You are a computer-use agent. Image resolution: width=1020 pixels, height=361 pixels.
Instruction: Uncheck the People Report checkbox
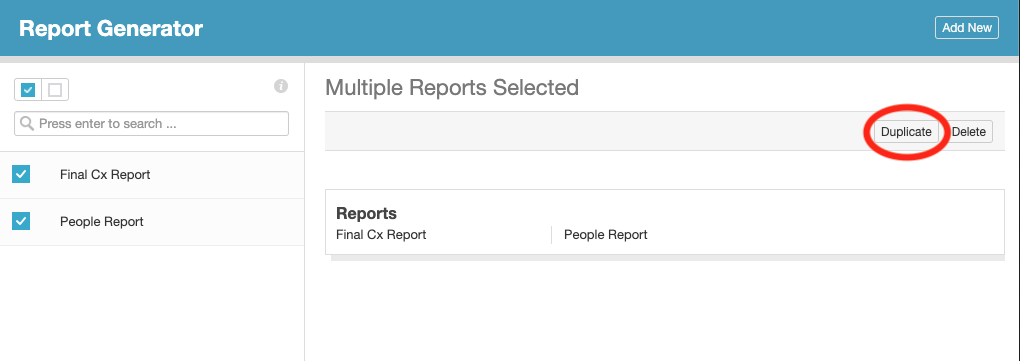coord(21,221)
